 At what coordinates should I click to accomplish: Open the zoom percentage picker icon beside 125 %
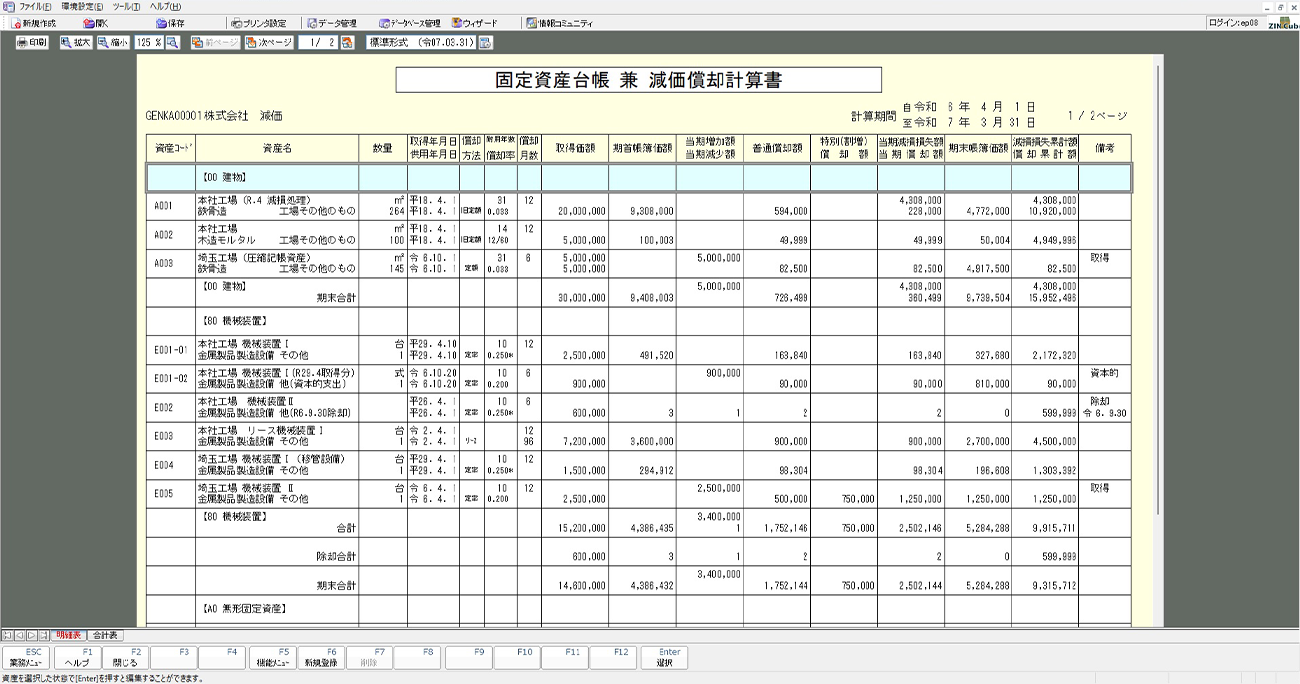[172, 43]
